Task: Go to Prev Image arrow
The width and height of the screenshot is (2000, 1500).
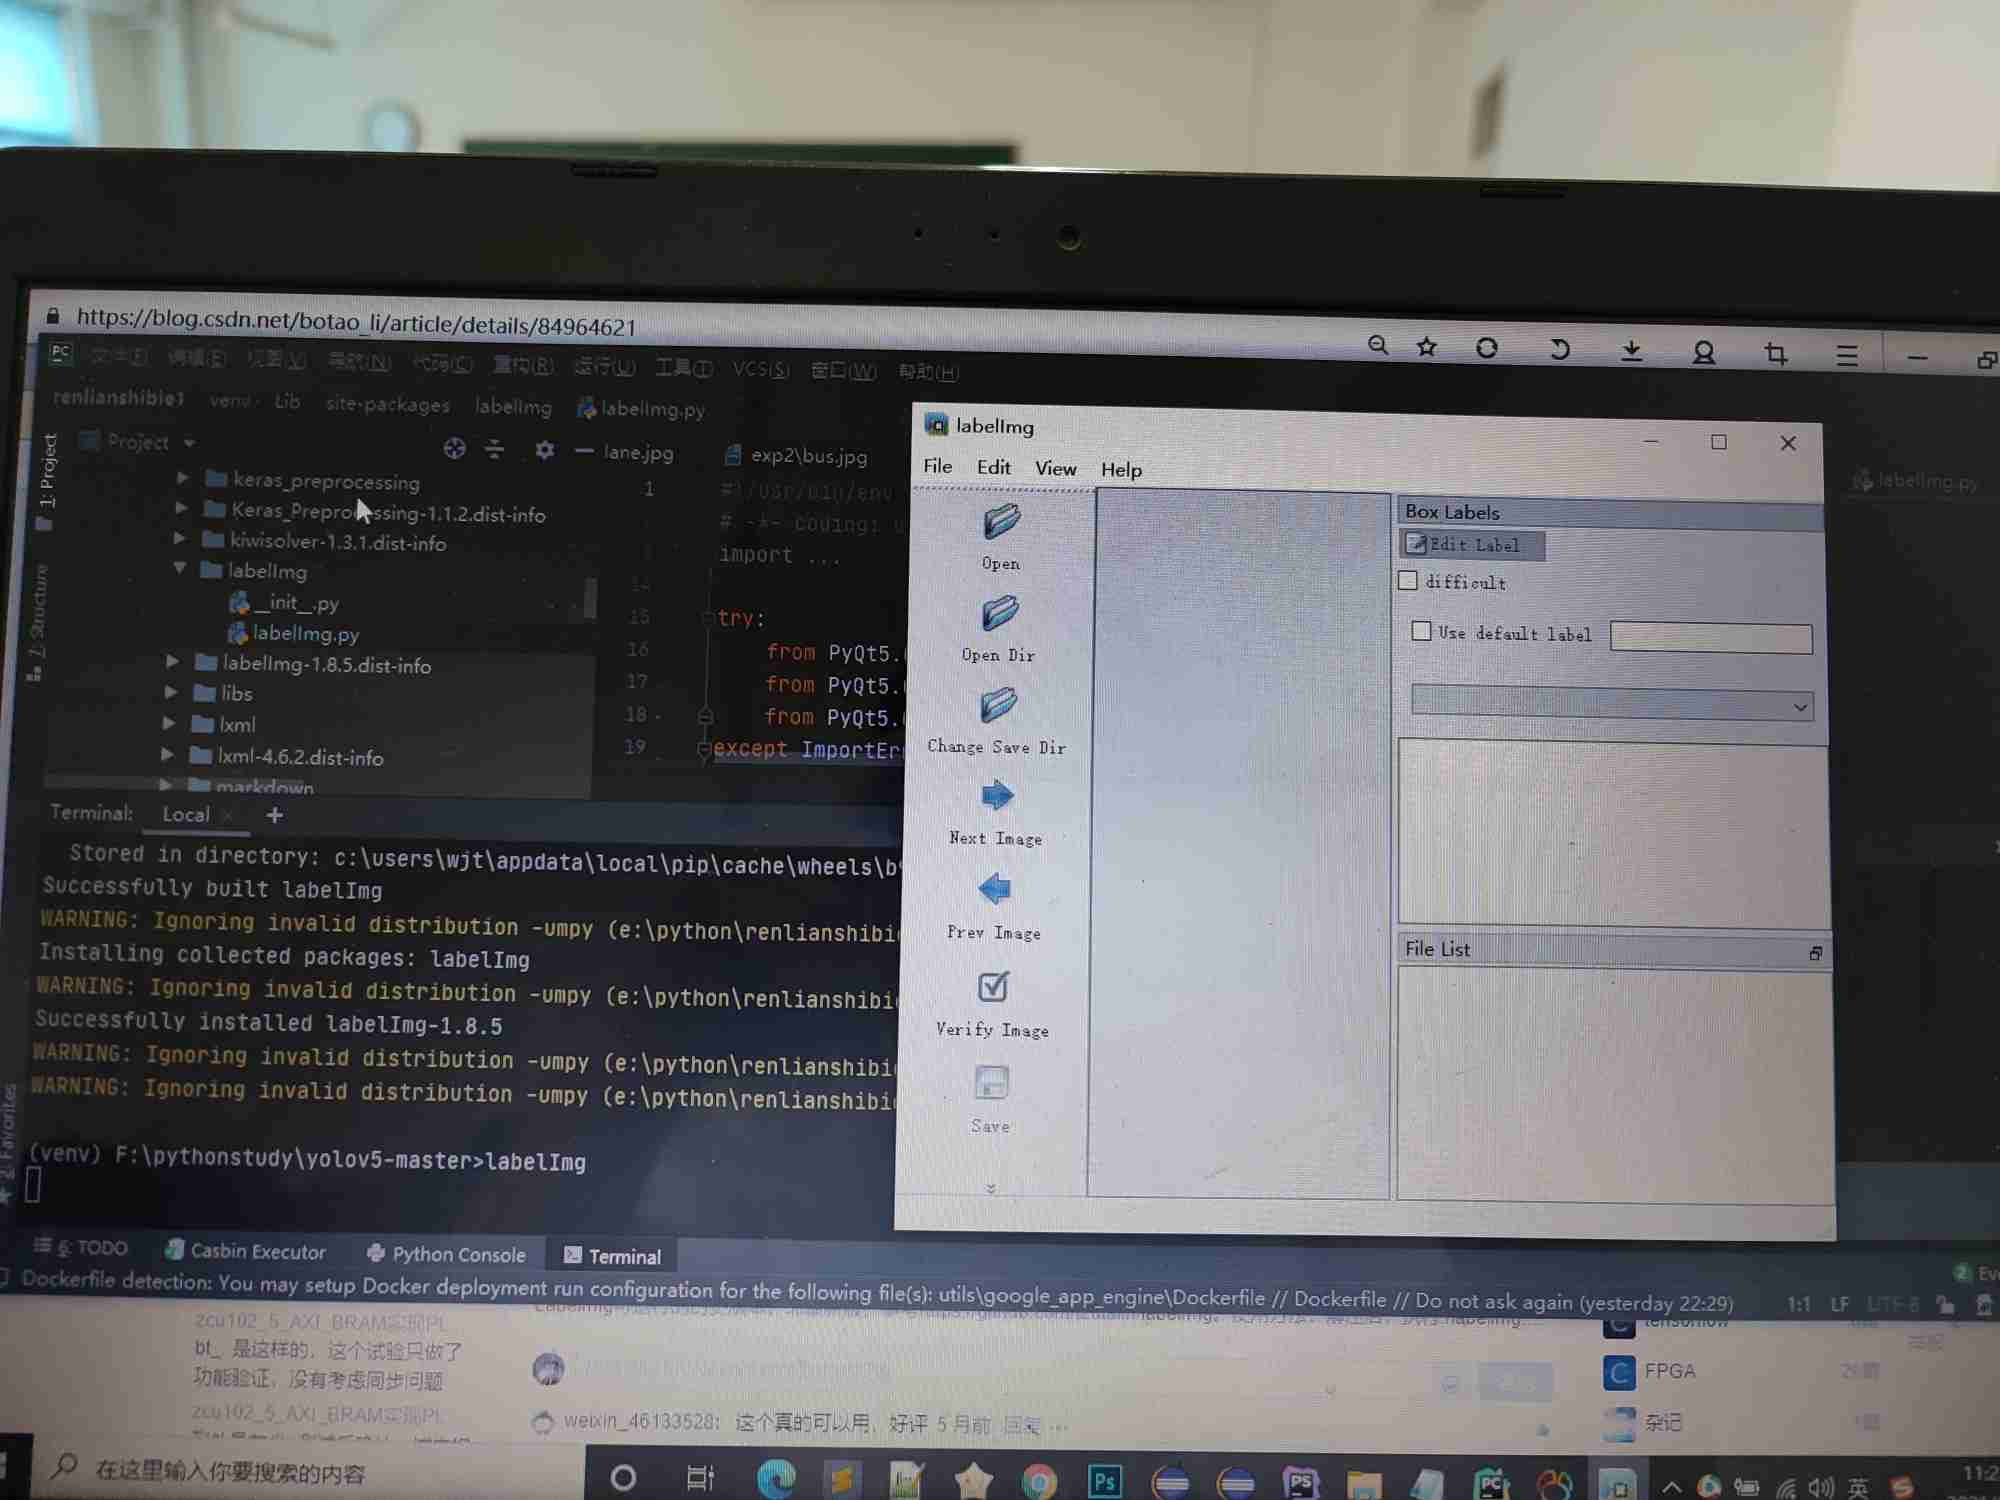Action: [x=994, y=889]
